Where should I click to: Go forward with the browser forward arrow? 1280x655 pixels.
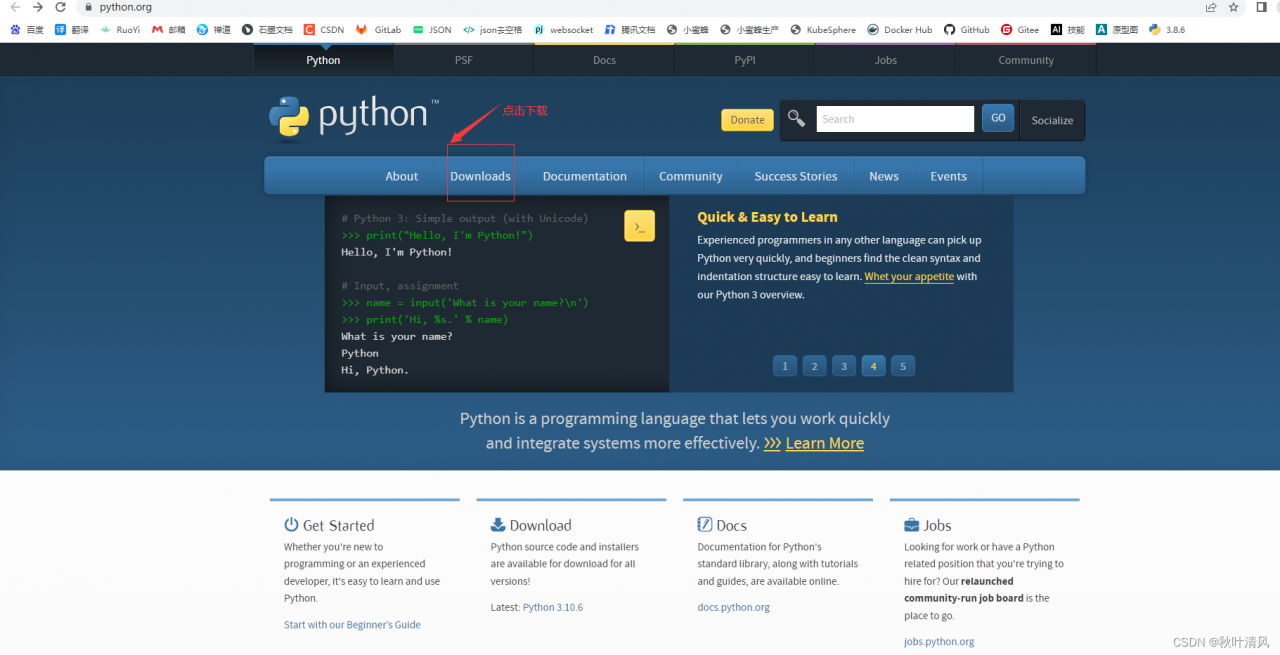tap(38, 7)
